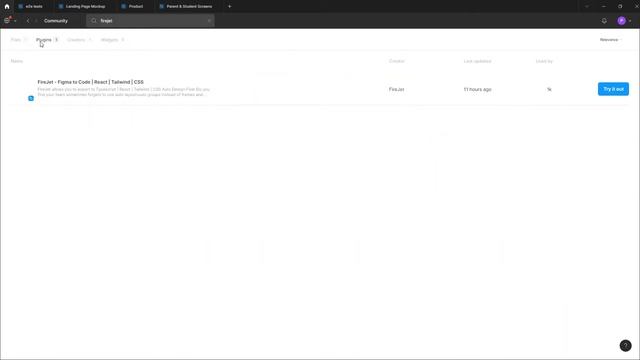This screenshot has width=640, height=360.
Task: Add a new tab with the plus icon
Action: click(x=229, y=7)
